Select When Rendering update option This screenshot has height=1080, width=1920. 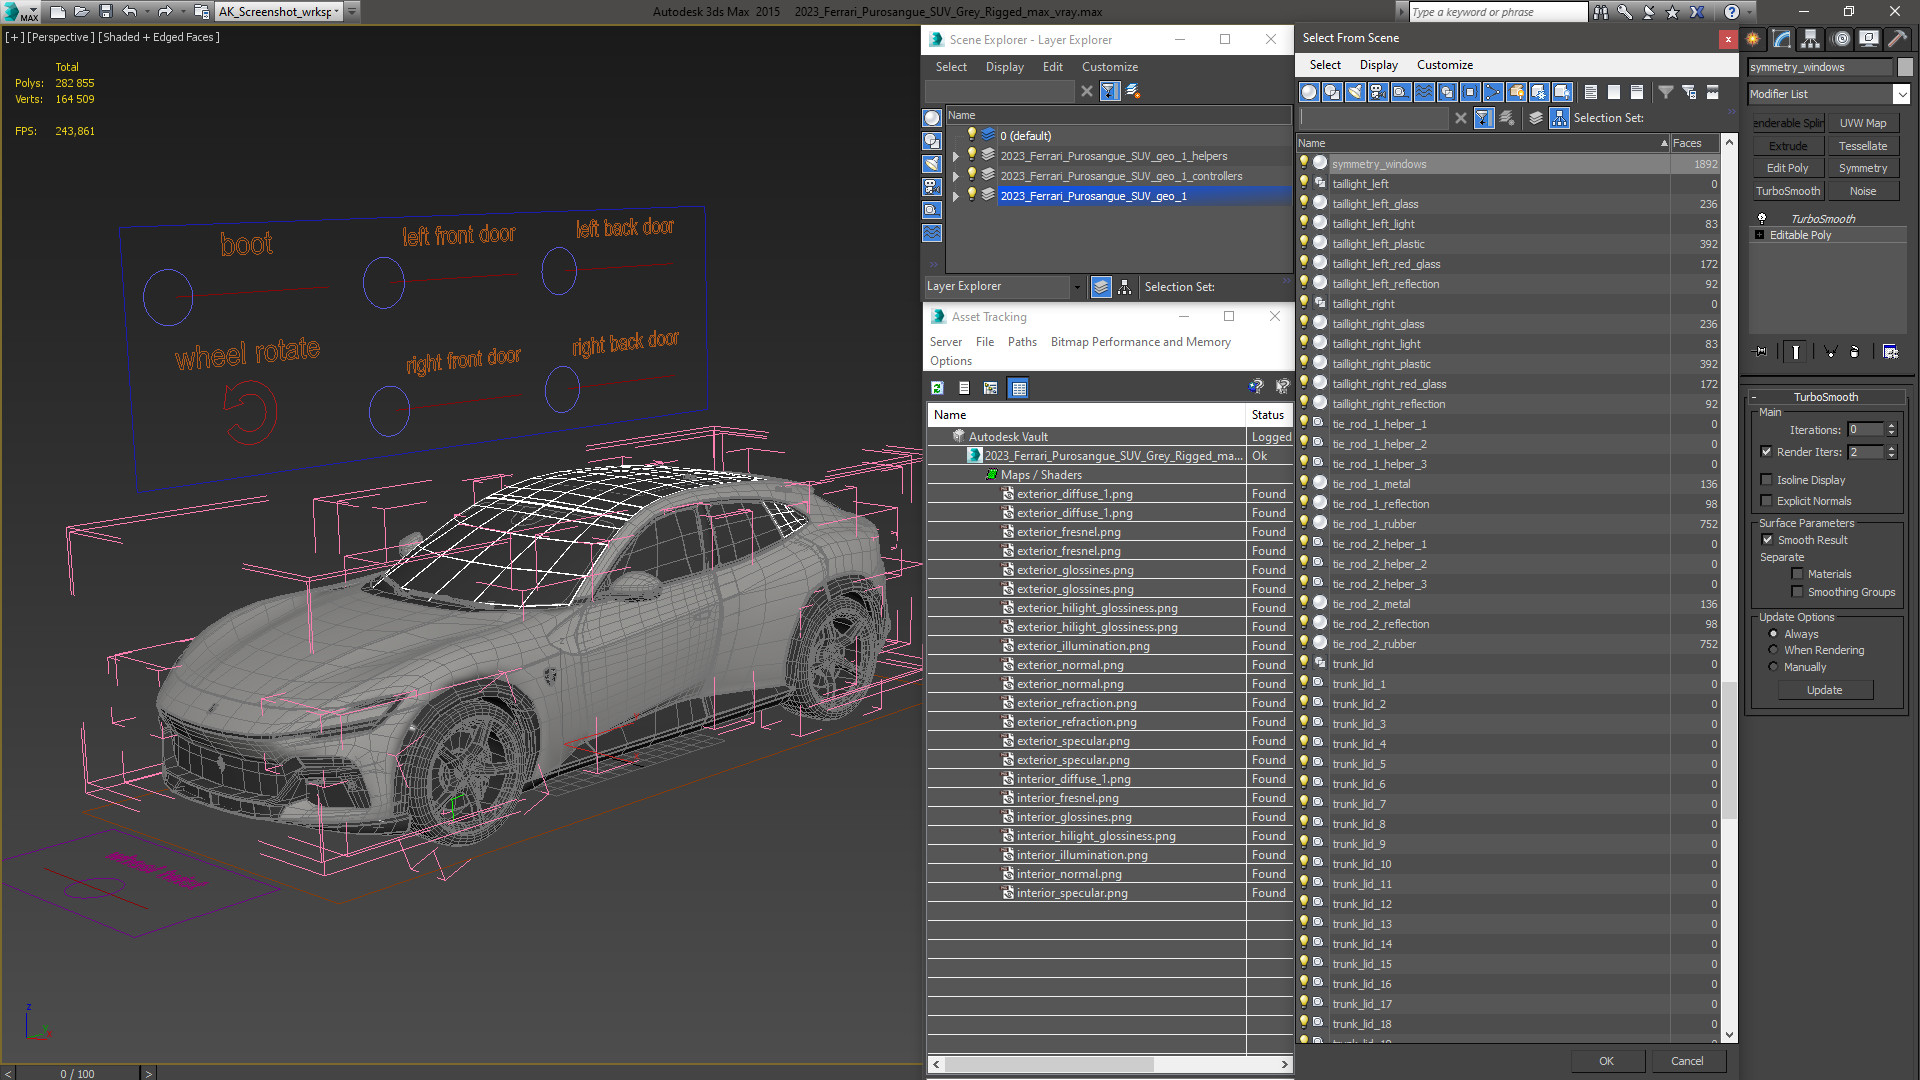click(1773, 650)
